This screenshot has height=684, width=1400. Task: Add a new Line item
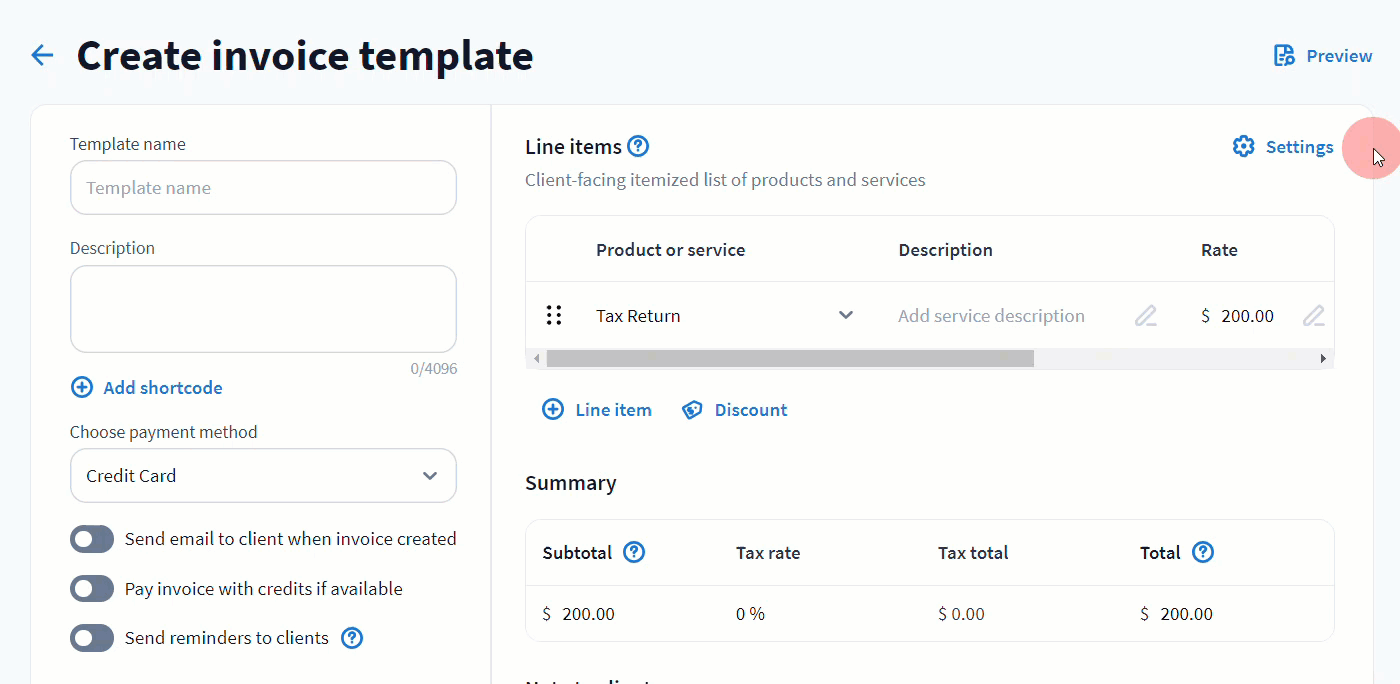[x=597, y=410]
